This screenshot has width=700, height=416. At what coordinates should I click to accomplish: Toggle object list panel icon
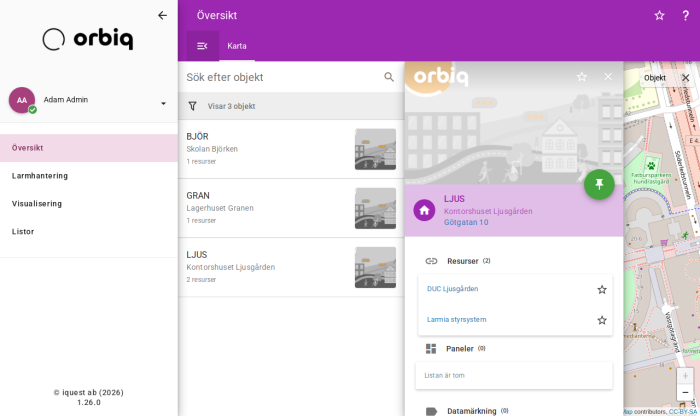click(x=202, y=46)
